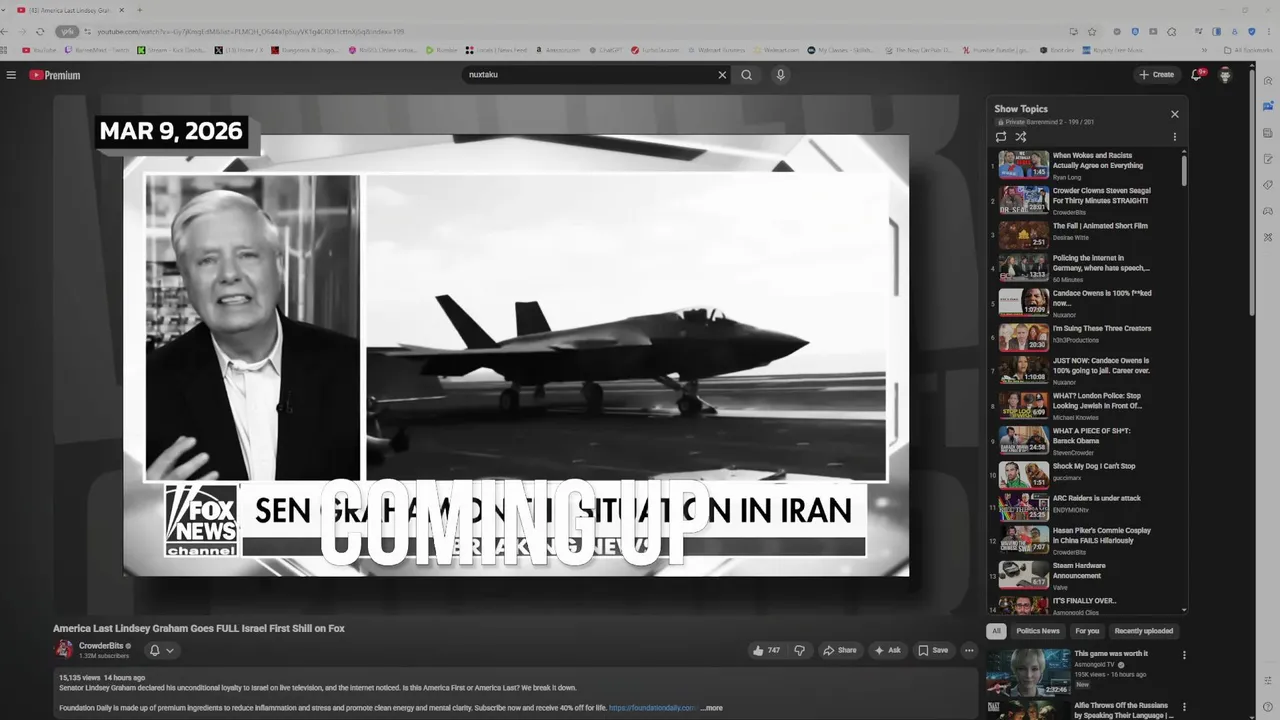Open a new browser tab
1280x720 pixels.
(139, 10)
